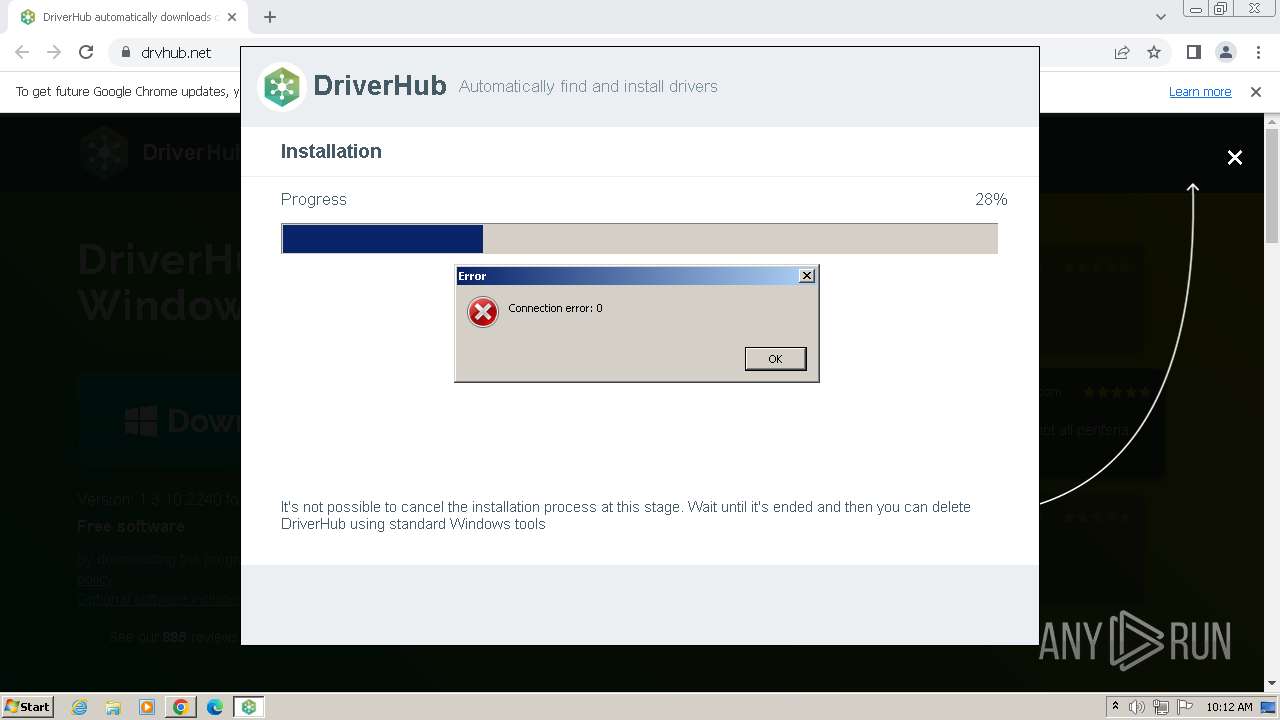1280x720 pixels.
Task: Open the tab search dropdown
Action: (x=1160, y=17)
